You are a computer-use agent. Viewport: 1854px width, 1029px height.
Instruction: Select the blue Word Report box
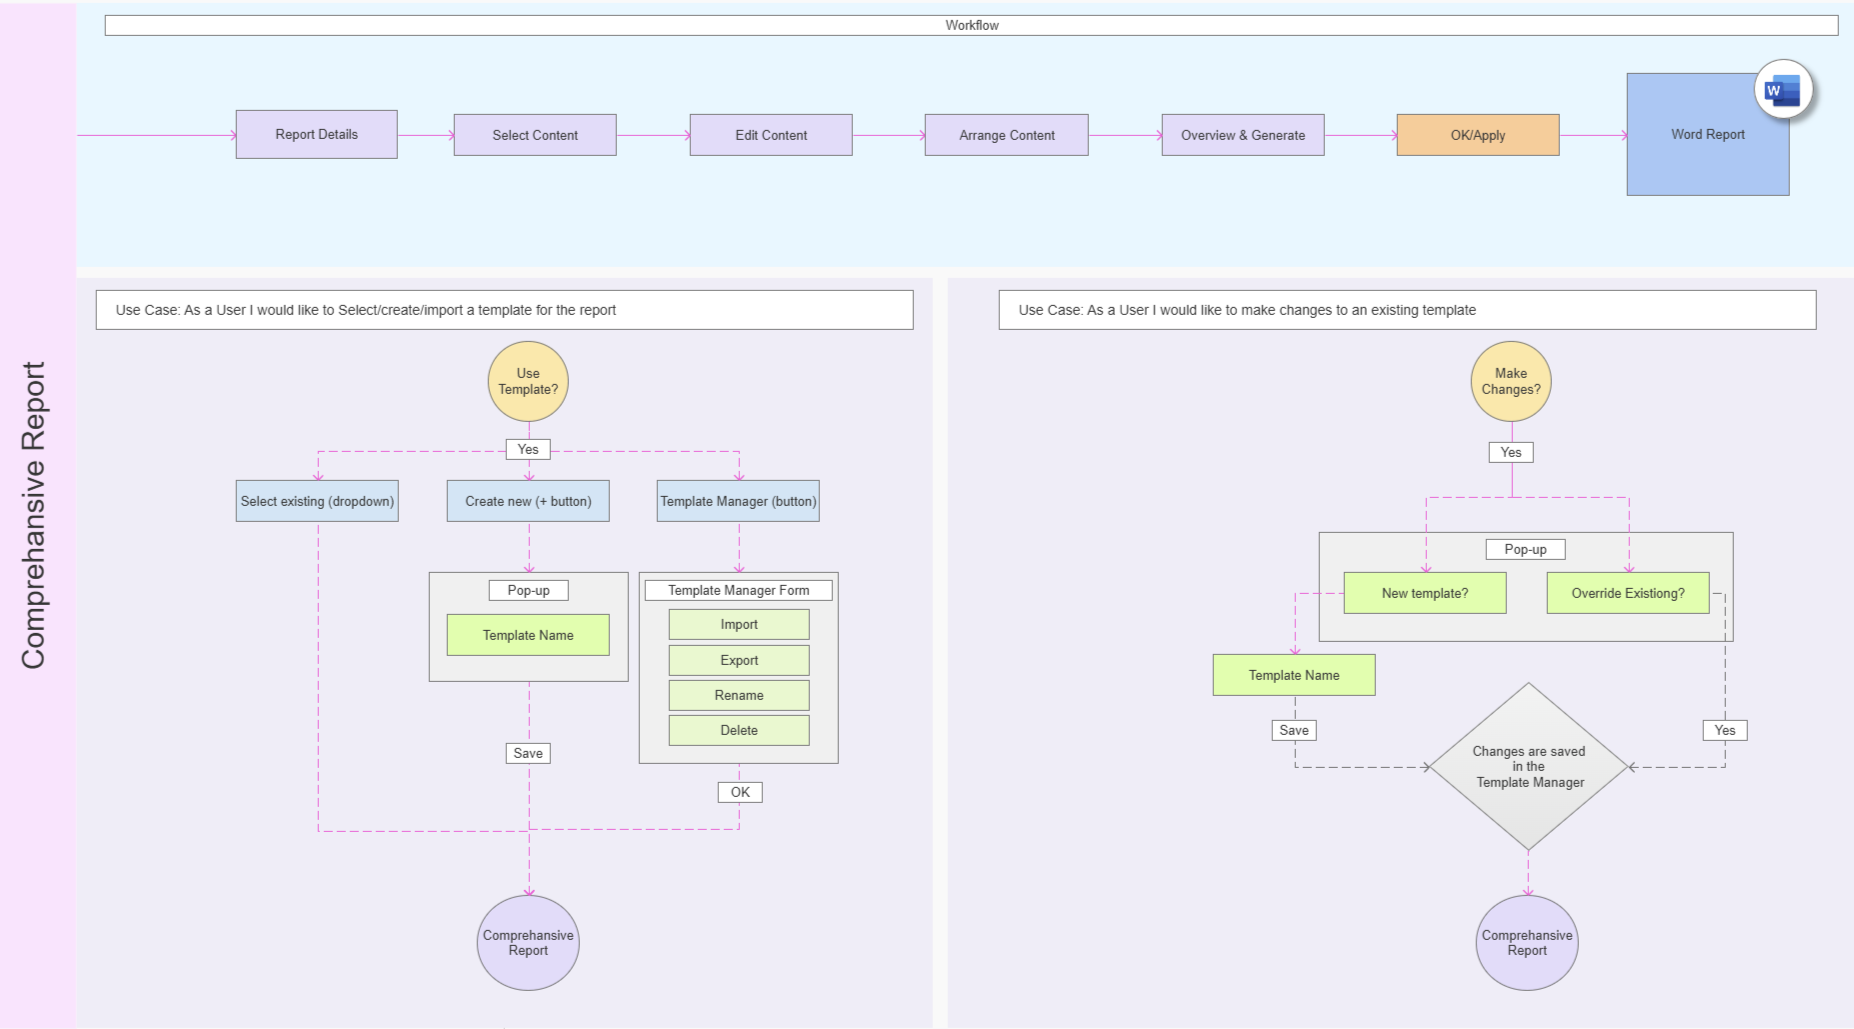1708,134
